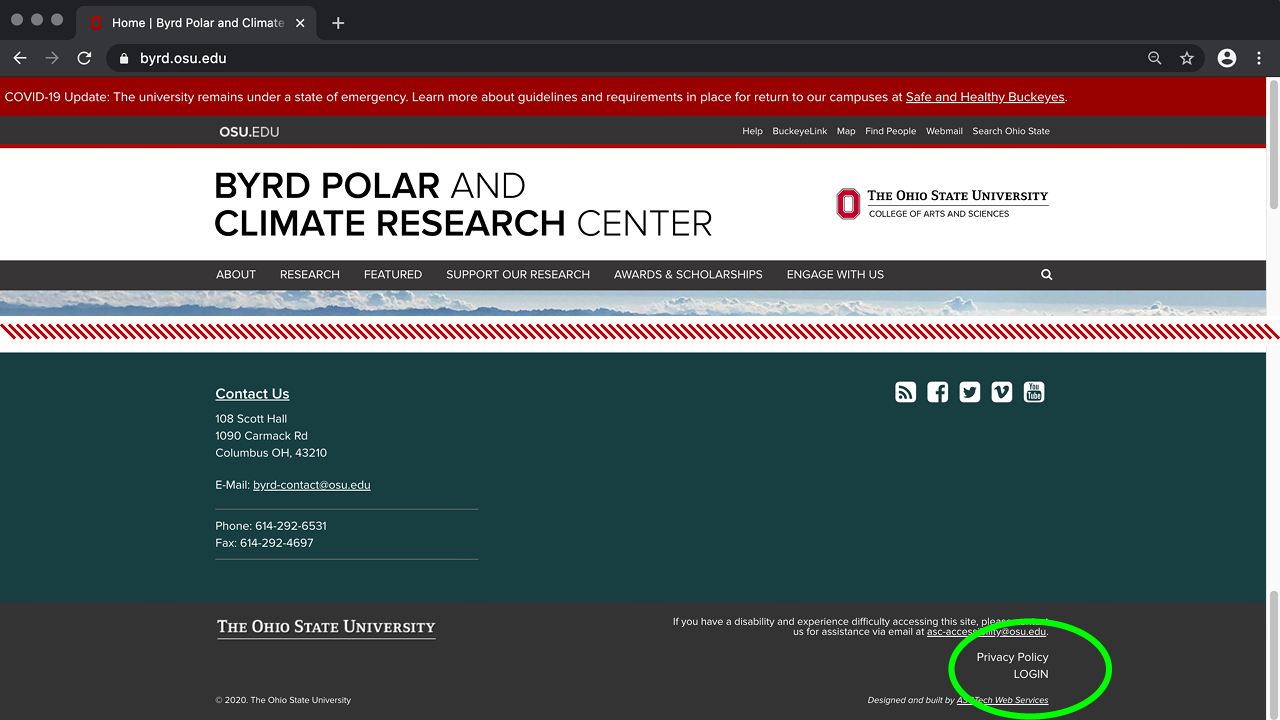This screenshot has width=1280, height=720.
Task: Follow the Safe and Healthy Buckeyes link
Action: 985,97
